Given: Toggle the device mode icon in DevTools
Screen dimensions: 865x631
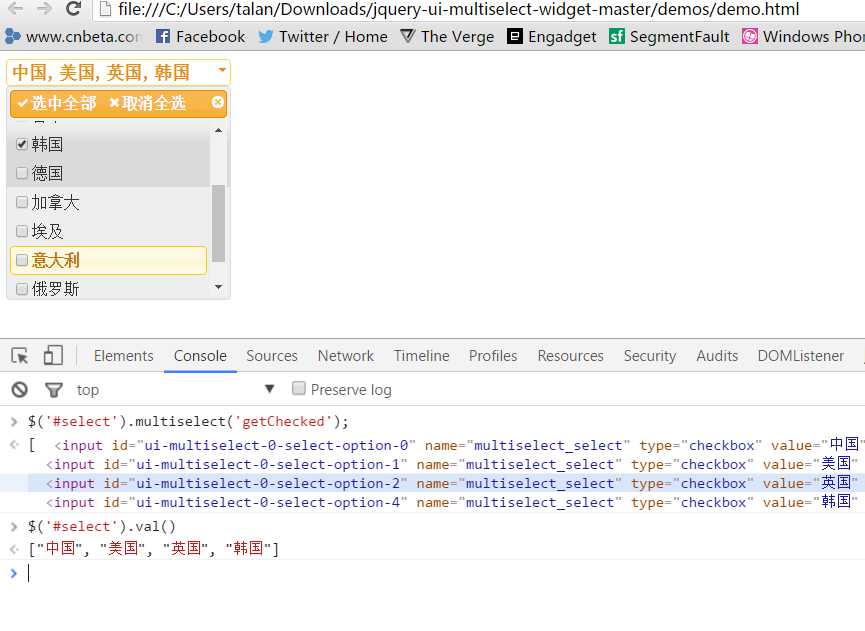Looking at the screenshot, I should [x=53, y=355].
